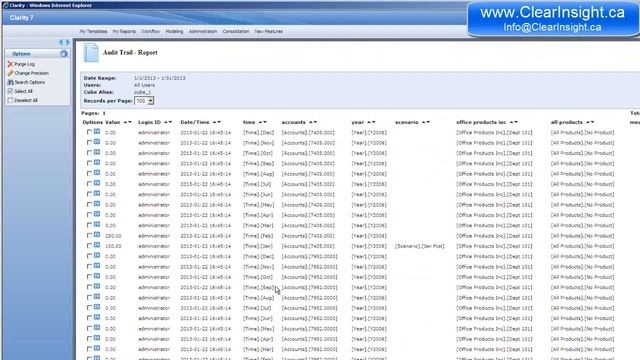
Task: Click the office products inc column header
Action: tap(481, 122)
